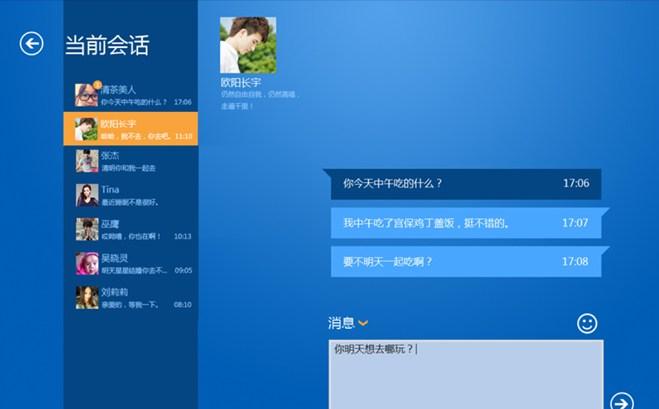Click 吴晓灵's avatar thumbnail
This screenshot has width=659, height=409.
[x=87, y=264]
